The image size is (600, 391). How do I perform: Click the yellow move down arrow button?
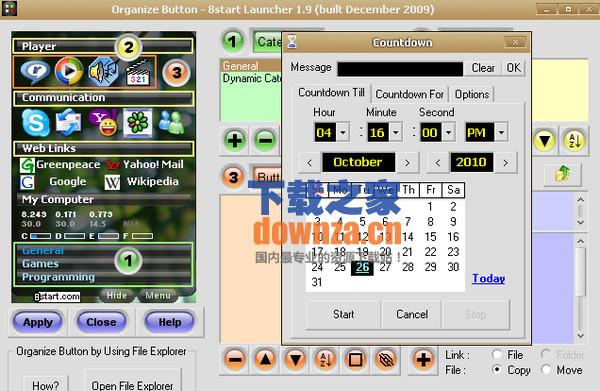(545, 141)
